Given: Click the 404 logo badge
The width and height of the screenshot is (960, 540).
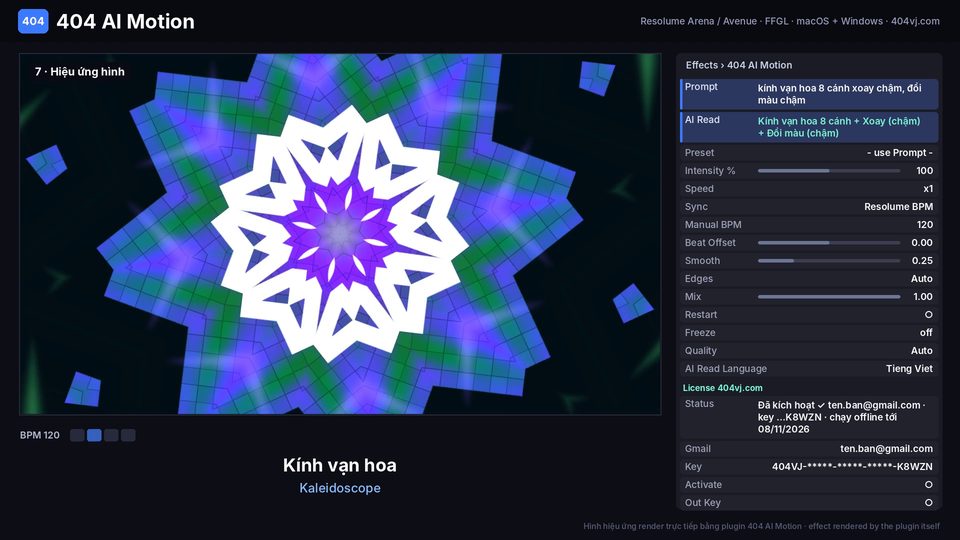Looking at the screenshot, I should click(x=33, y=21).
